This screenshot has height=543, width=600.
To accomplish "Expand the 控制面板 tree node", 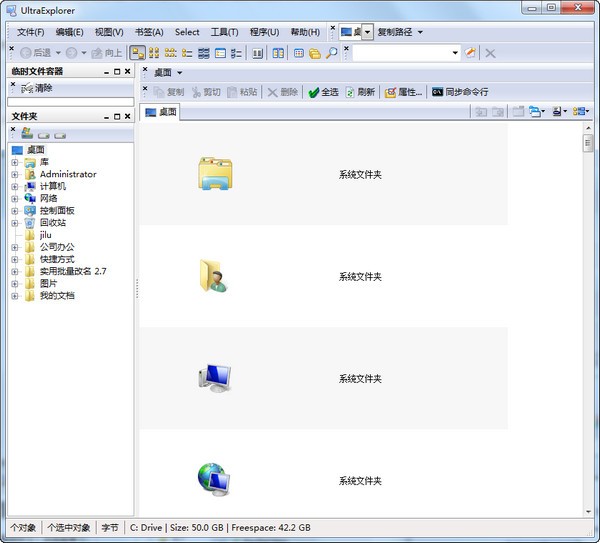I will [x=15, y=211].
